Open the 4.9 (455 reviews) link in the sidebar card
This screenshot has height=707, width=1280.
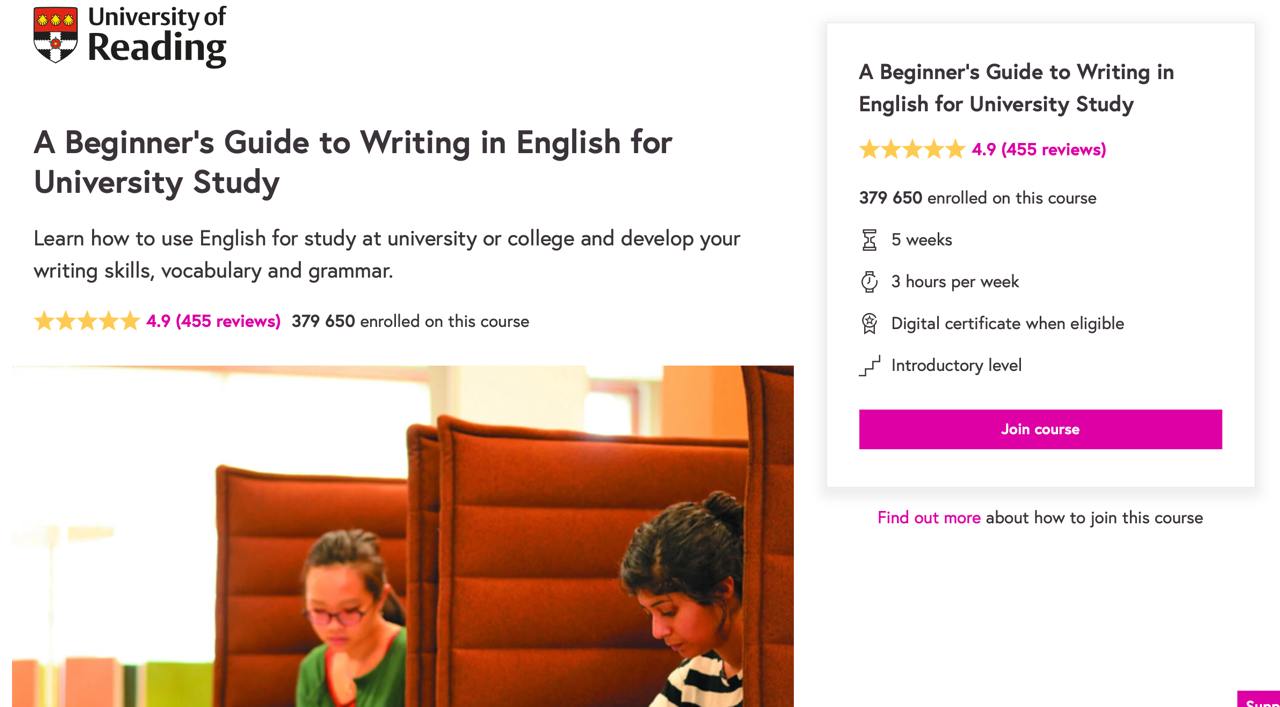(1039, 150)
